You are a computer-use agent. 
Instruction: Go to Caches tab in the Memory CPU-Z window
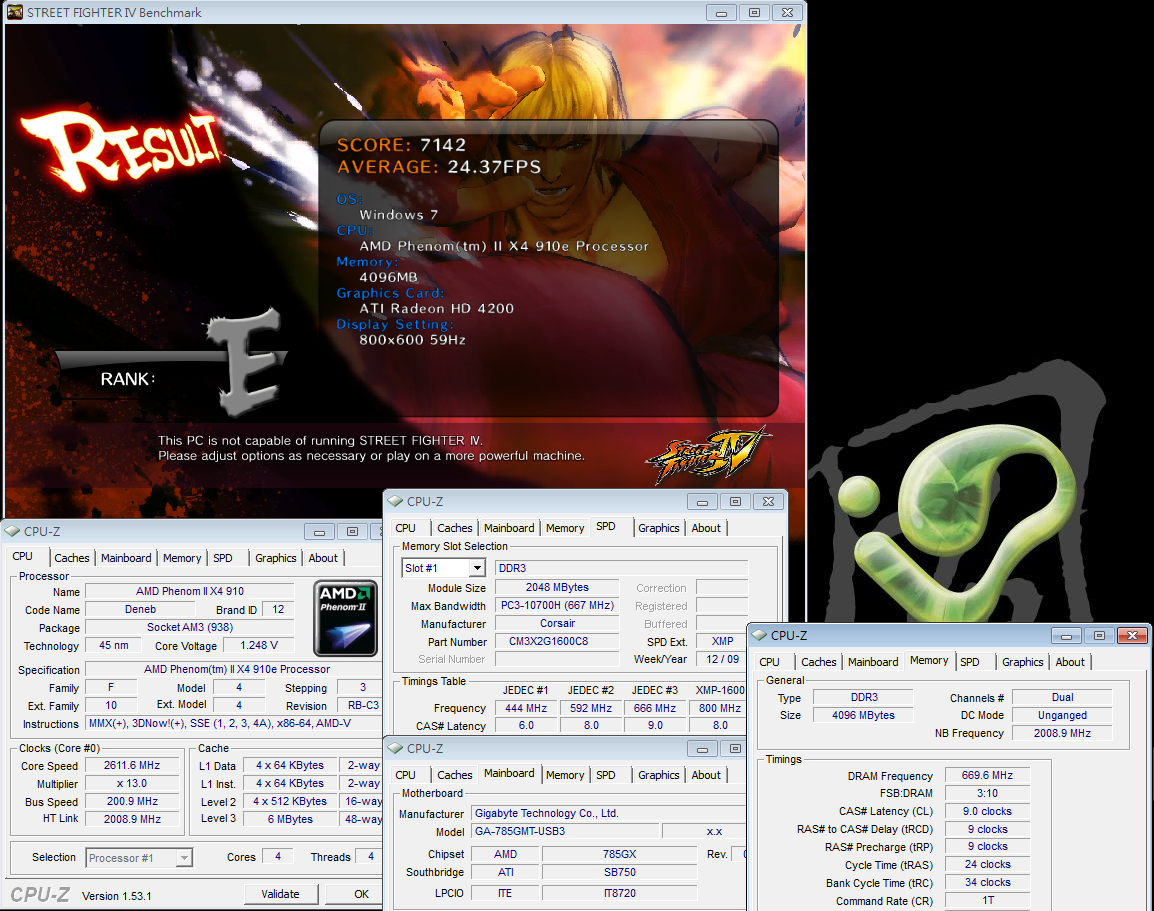click(x=819, y=662)
